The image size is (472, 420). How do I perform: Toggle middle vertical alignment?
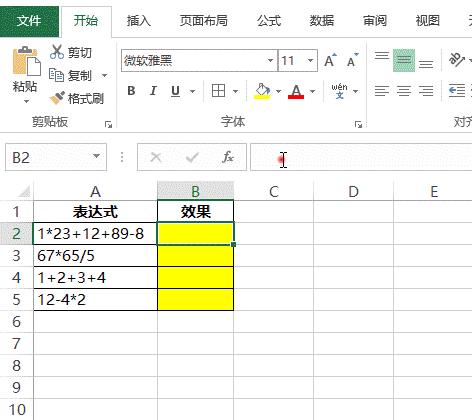404,60
